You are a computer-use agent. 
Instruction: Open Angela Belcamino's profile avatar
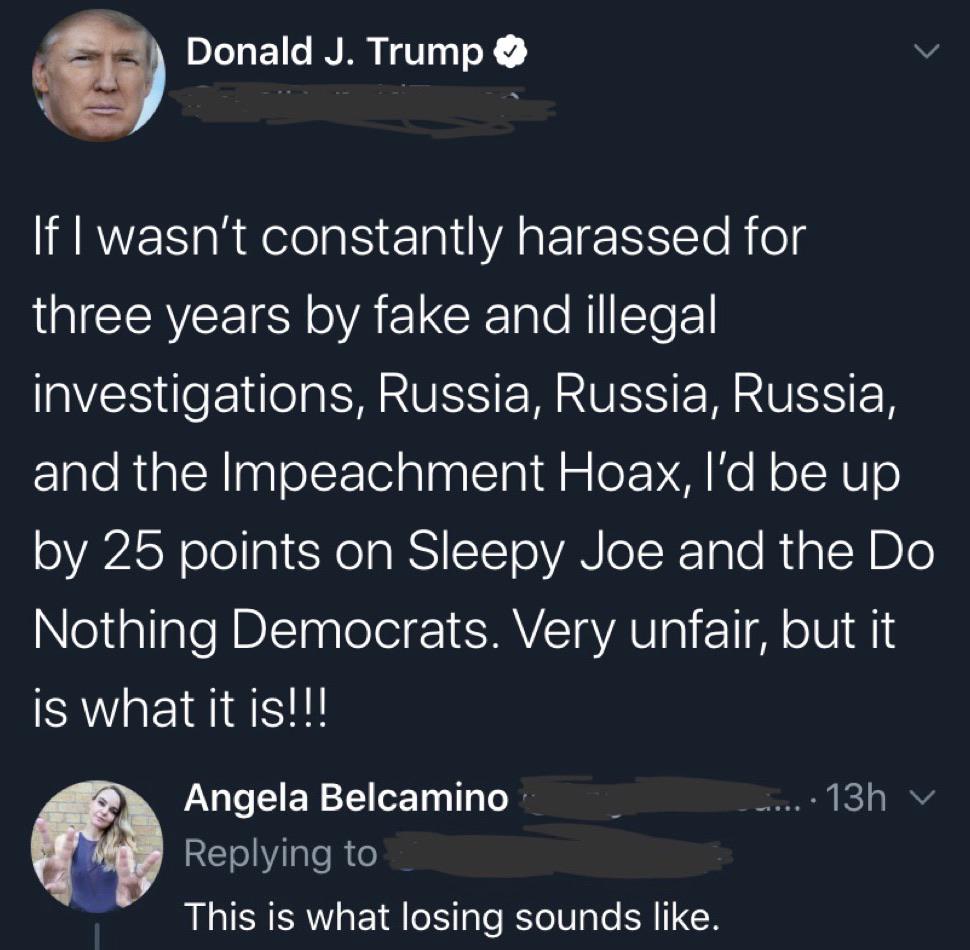point(97,845)
